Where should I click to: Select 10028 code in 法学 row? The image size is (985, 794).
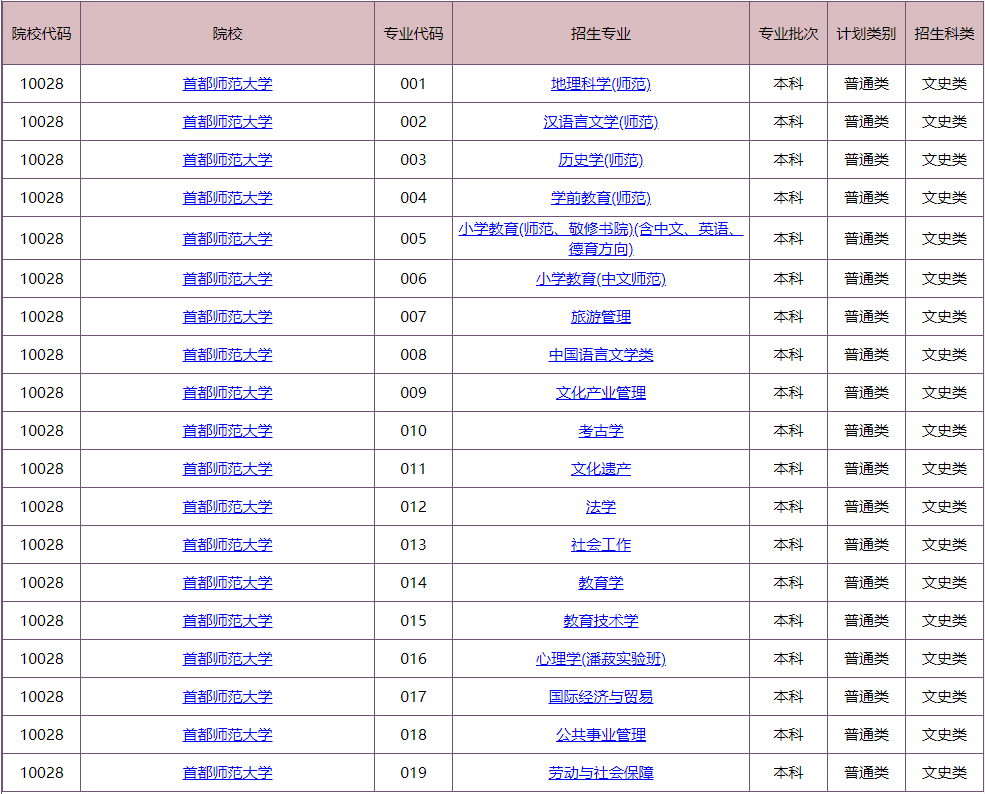pos(41,507)
